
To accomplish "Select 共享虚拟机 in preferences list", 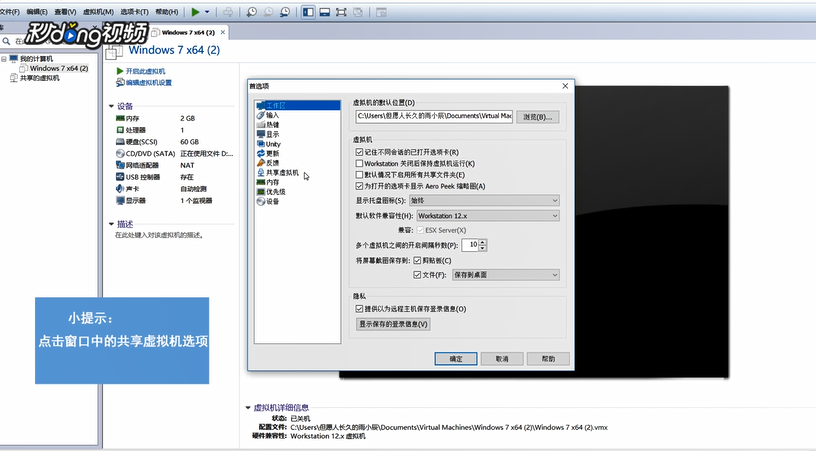I will point(278,173).
